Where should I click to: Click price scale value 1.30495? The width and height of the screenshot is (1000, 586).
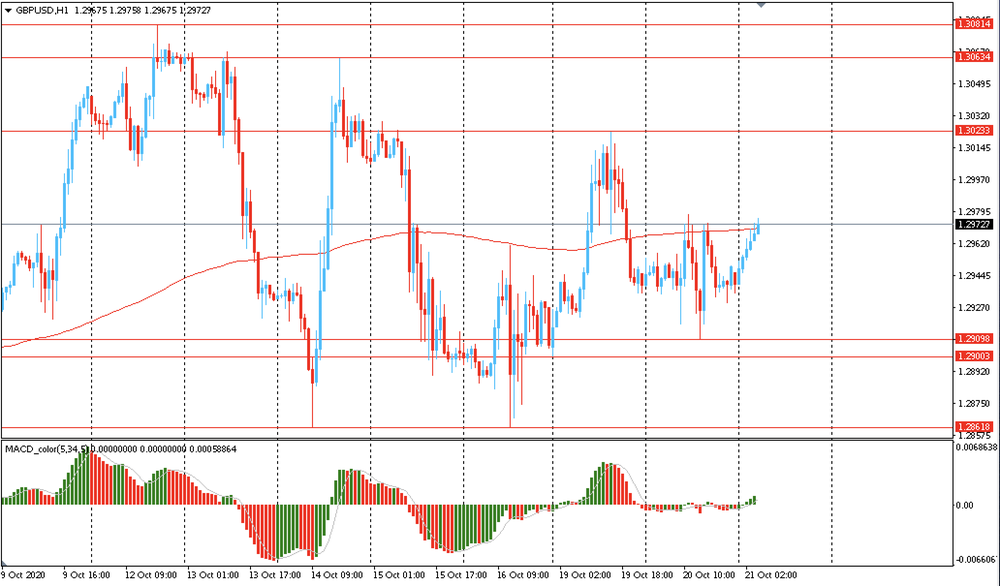coord(975,84)
